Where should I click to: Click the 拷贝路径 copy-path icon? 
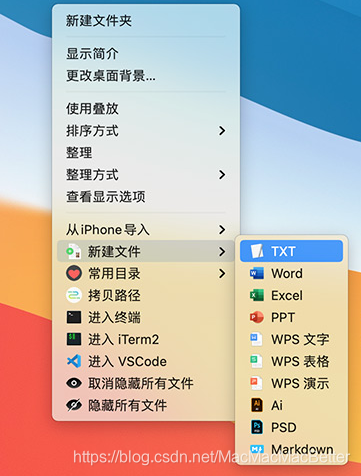[x=74, y=295]
